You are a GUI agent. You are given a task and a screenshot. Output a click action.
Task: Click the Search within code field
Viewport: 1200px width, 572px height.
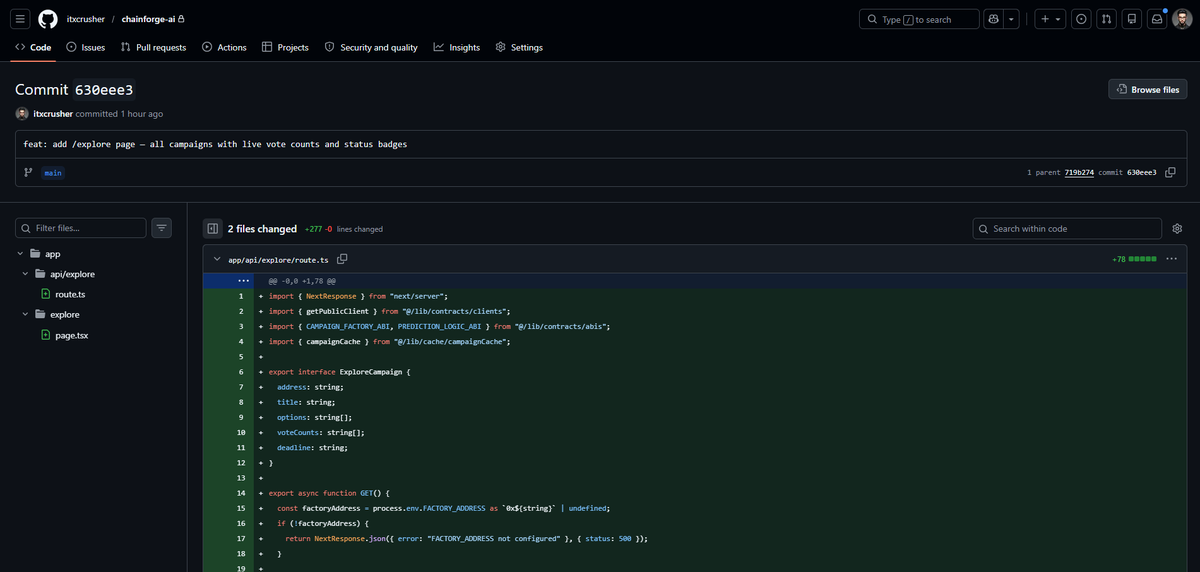pos(1067,228)
